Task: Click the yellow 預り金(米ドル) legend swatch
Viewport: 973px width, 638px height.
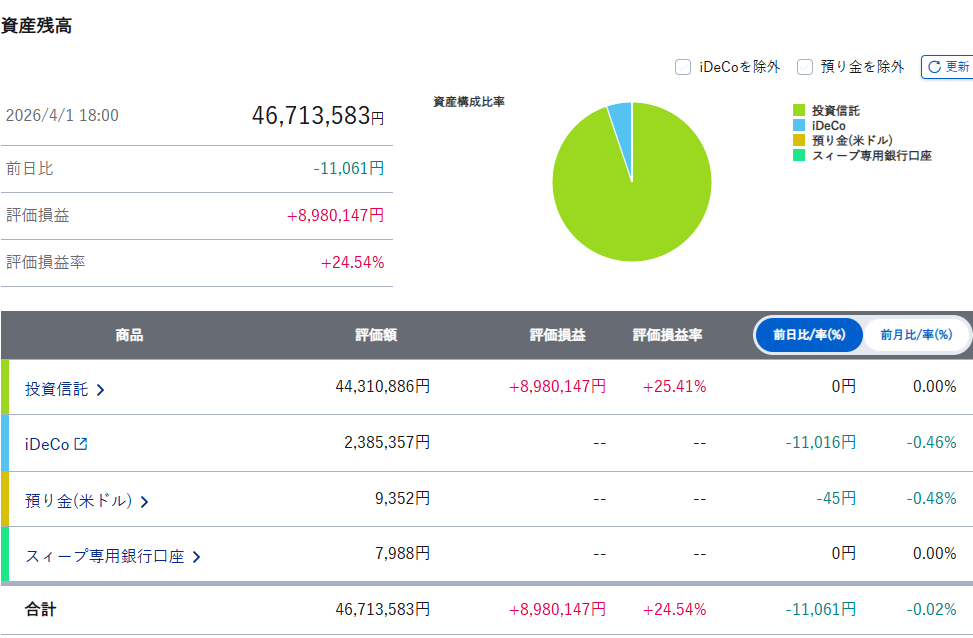Action: 799,141
